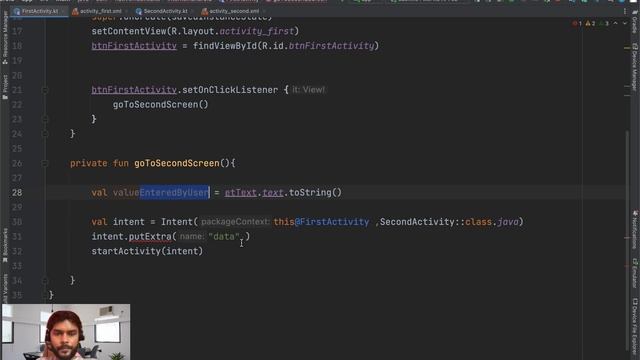This screenshot has height=360, width=640.
Task: Switch to the FirstActivity.kt editor tab
Action: click(40, 11)
